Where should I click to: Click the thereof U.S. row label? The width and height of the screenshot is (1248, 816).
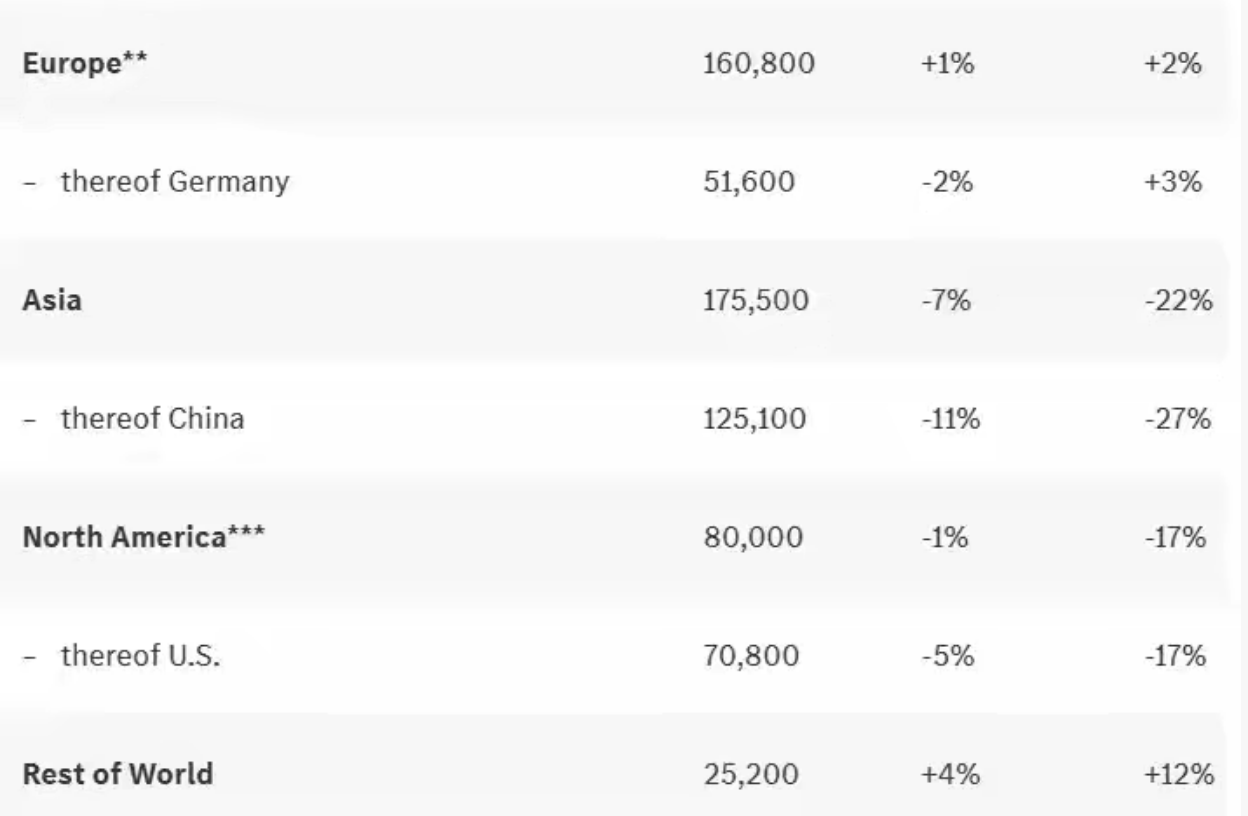(x=140, y=656)
